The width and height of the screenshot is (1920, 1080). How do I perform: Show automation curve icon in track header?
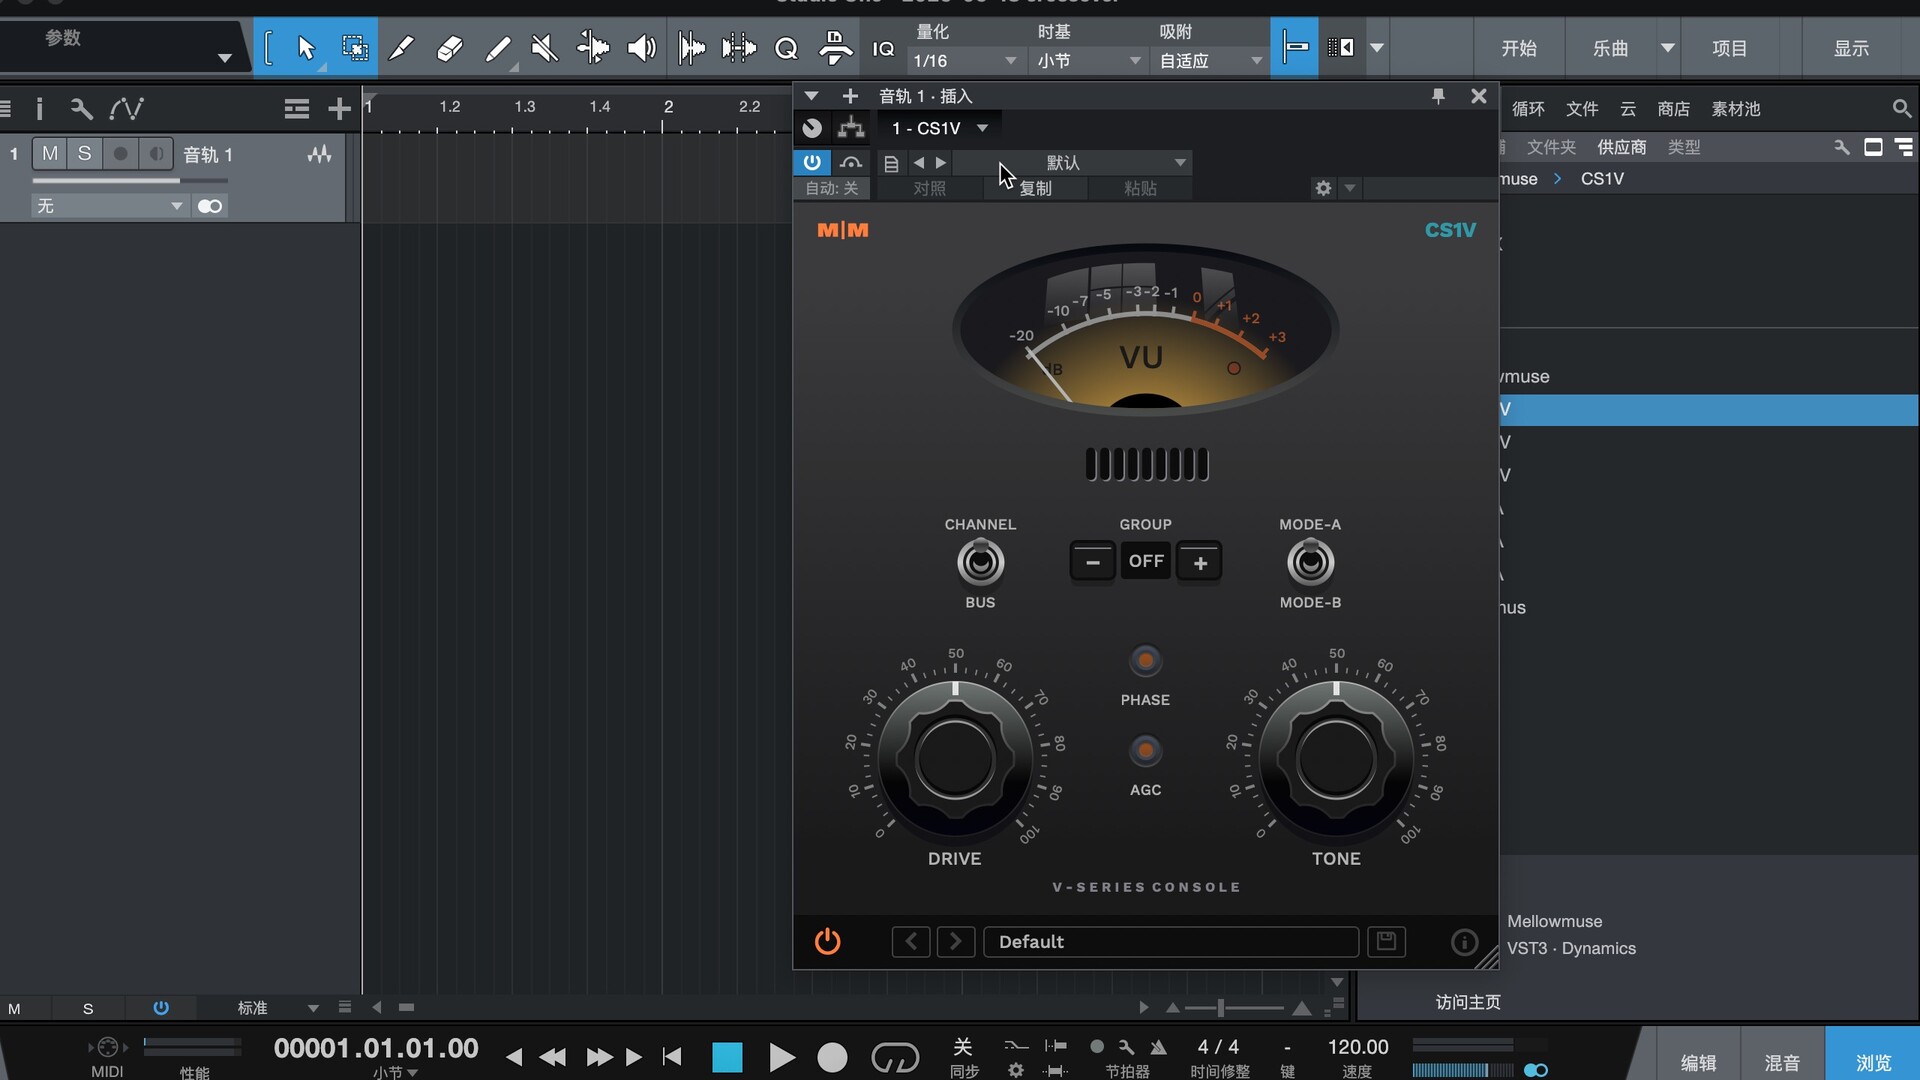(127, 108)
